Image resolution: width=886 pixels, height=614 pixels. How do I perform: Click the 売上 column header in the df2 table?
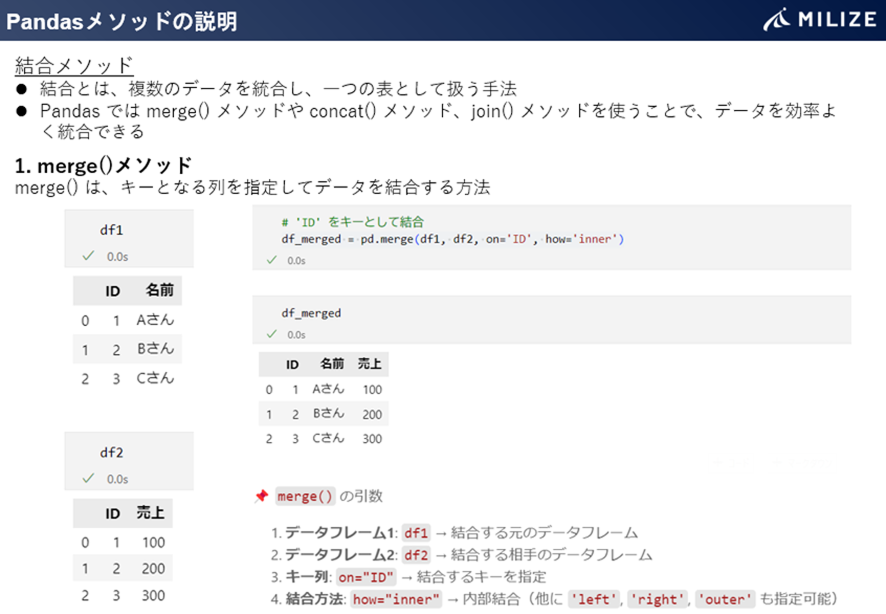coord(150,513)
